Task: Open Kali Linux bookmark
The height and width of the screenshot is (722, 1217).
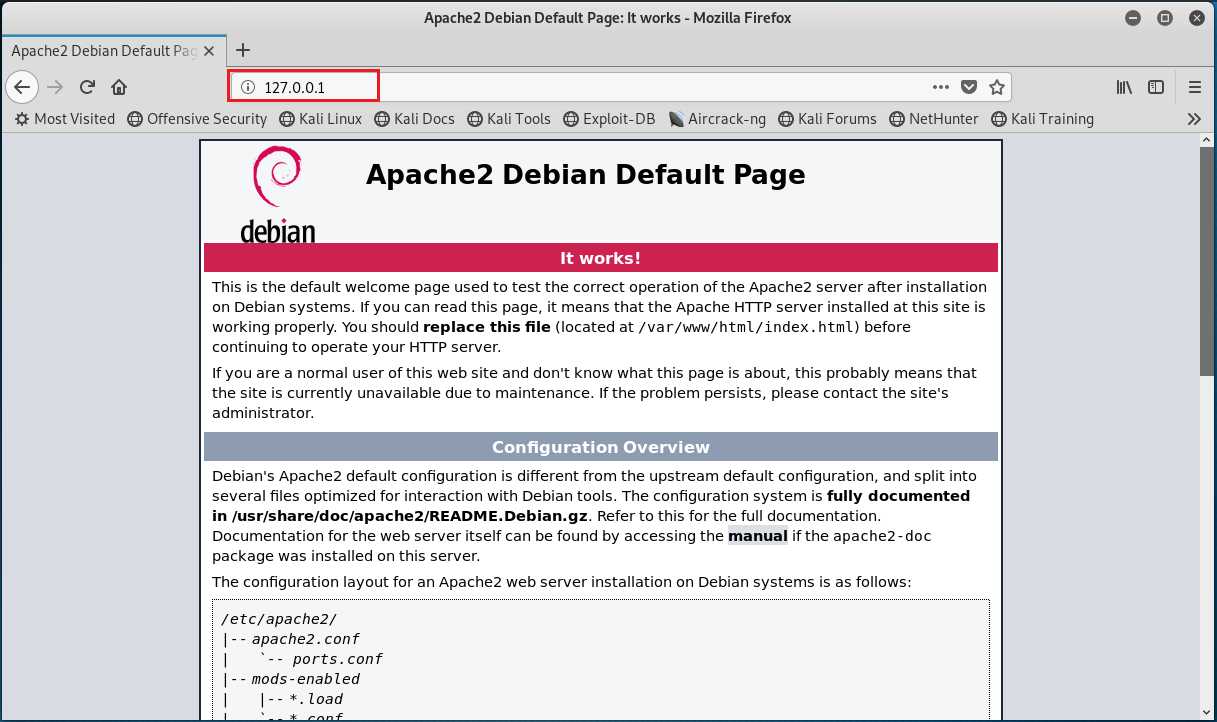Action: coord(320,119)
